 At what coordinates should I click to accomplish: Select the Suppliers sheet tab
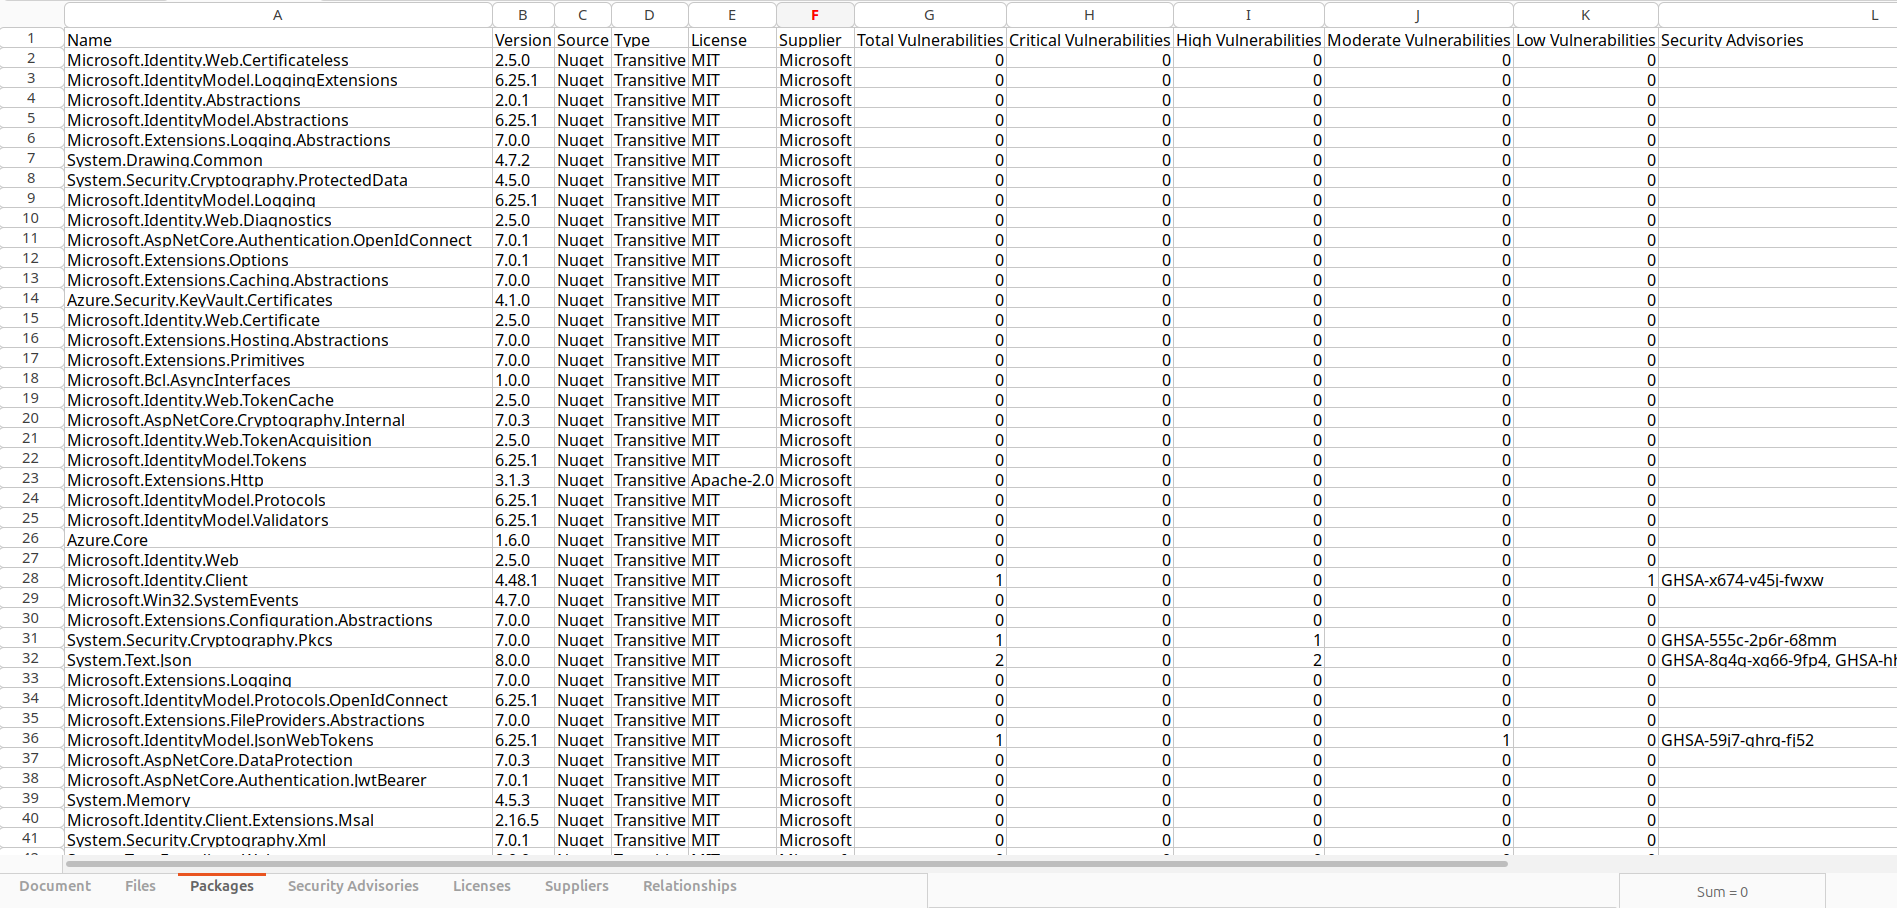pyautogui.click(x=576, y=886)
